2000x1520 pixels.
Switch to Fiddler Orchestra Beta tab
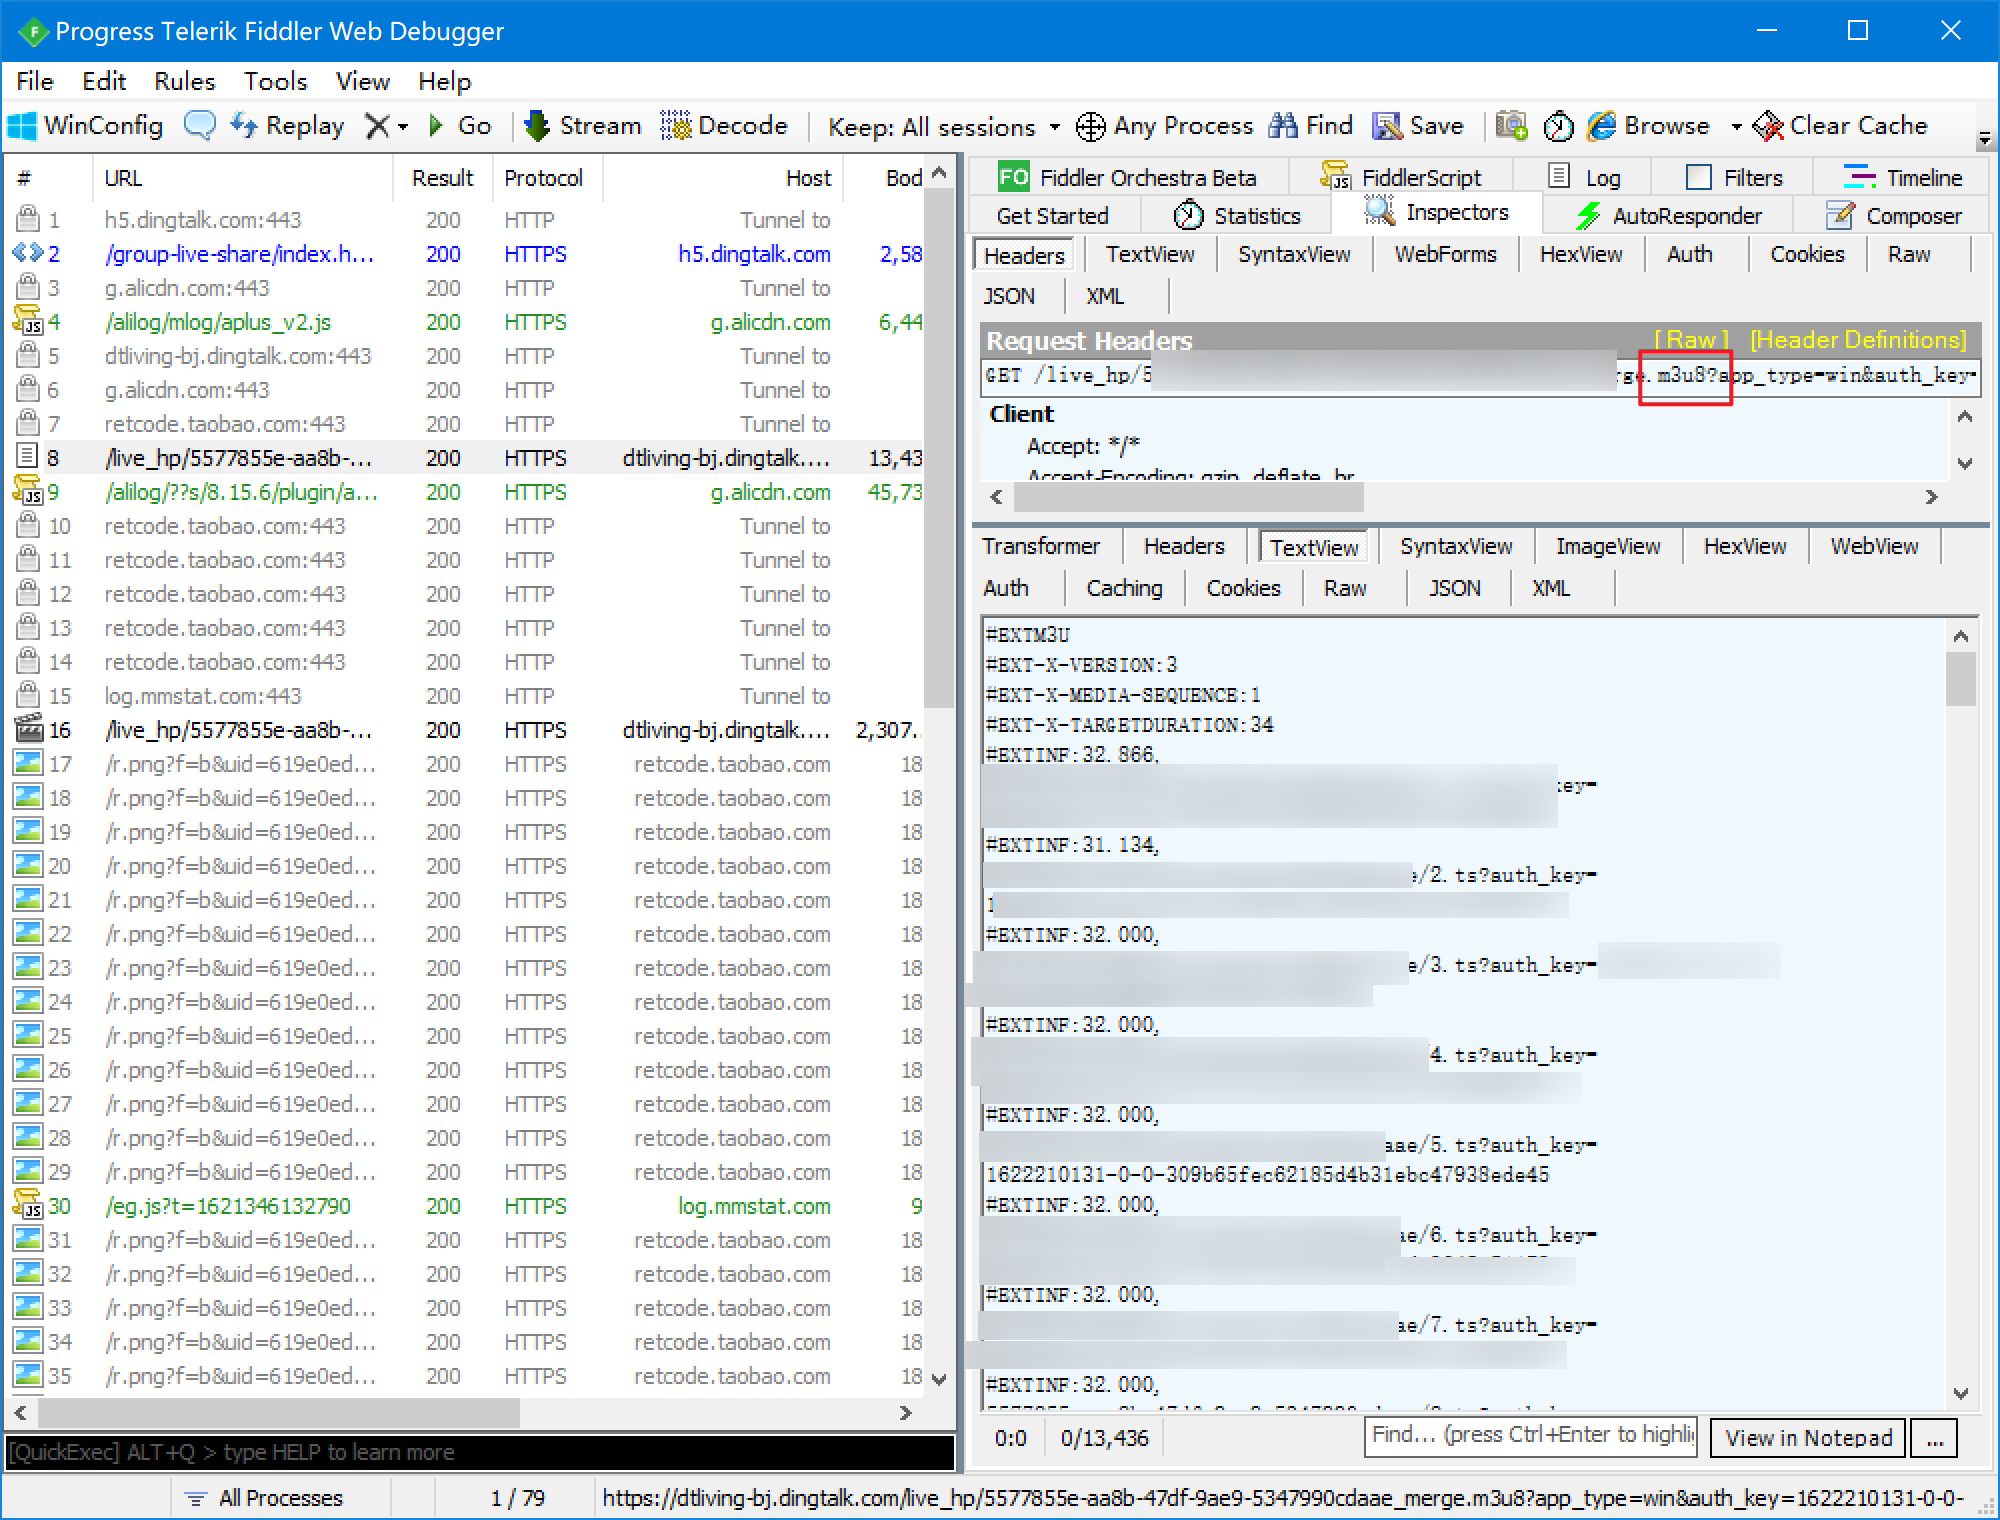pyautogui.click(x=1127, y=177)
